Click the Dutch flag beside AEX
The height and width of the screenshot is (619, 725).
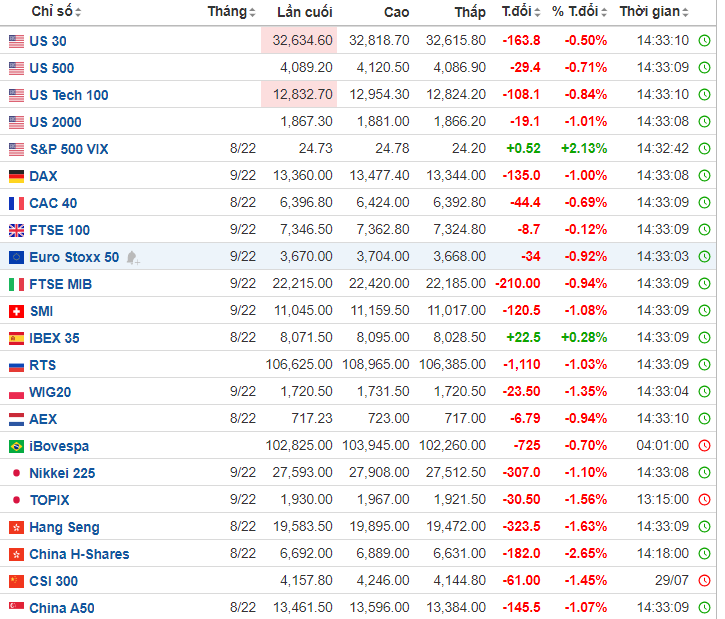(16, 419)
